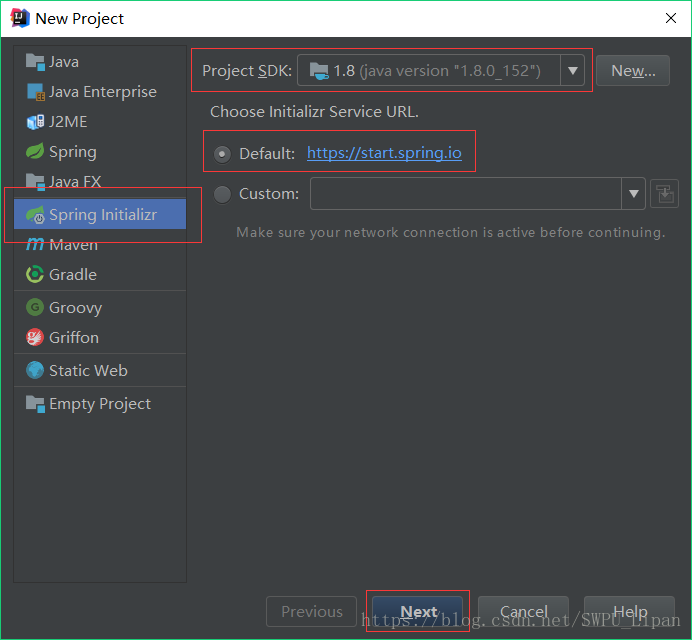Click the SDK folder icon in combo box
The width and height of the screenshot is (692, 640).
[319, 71]
